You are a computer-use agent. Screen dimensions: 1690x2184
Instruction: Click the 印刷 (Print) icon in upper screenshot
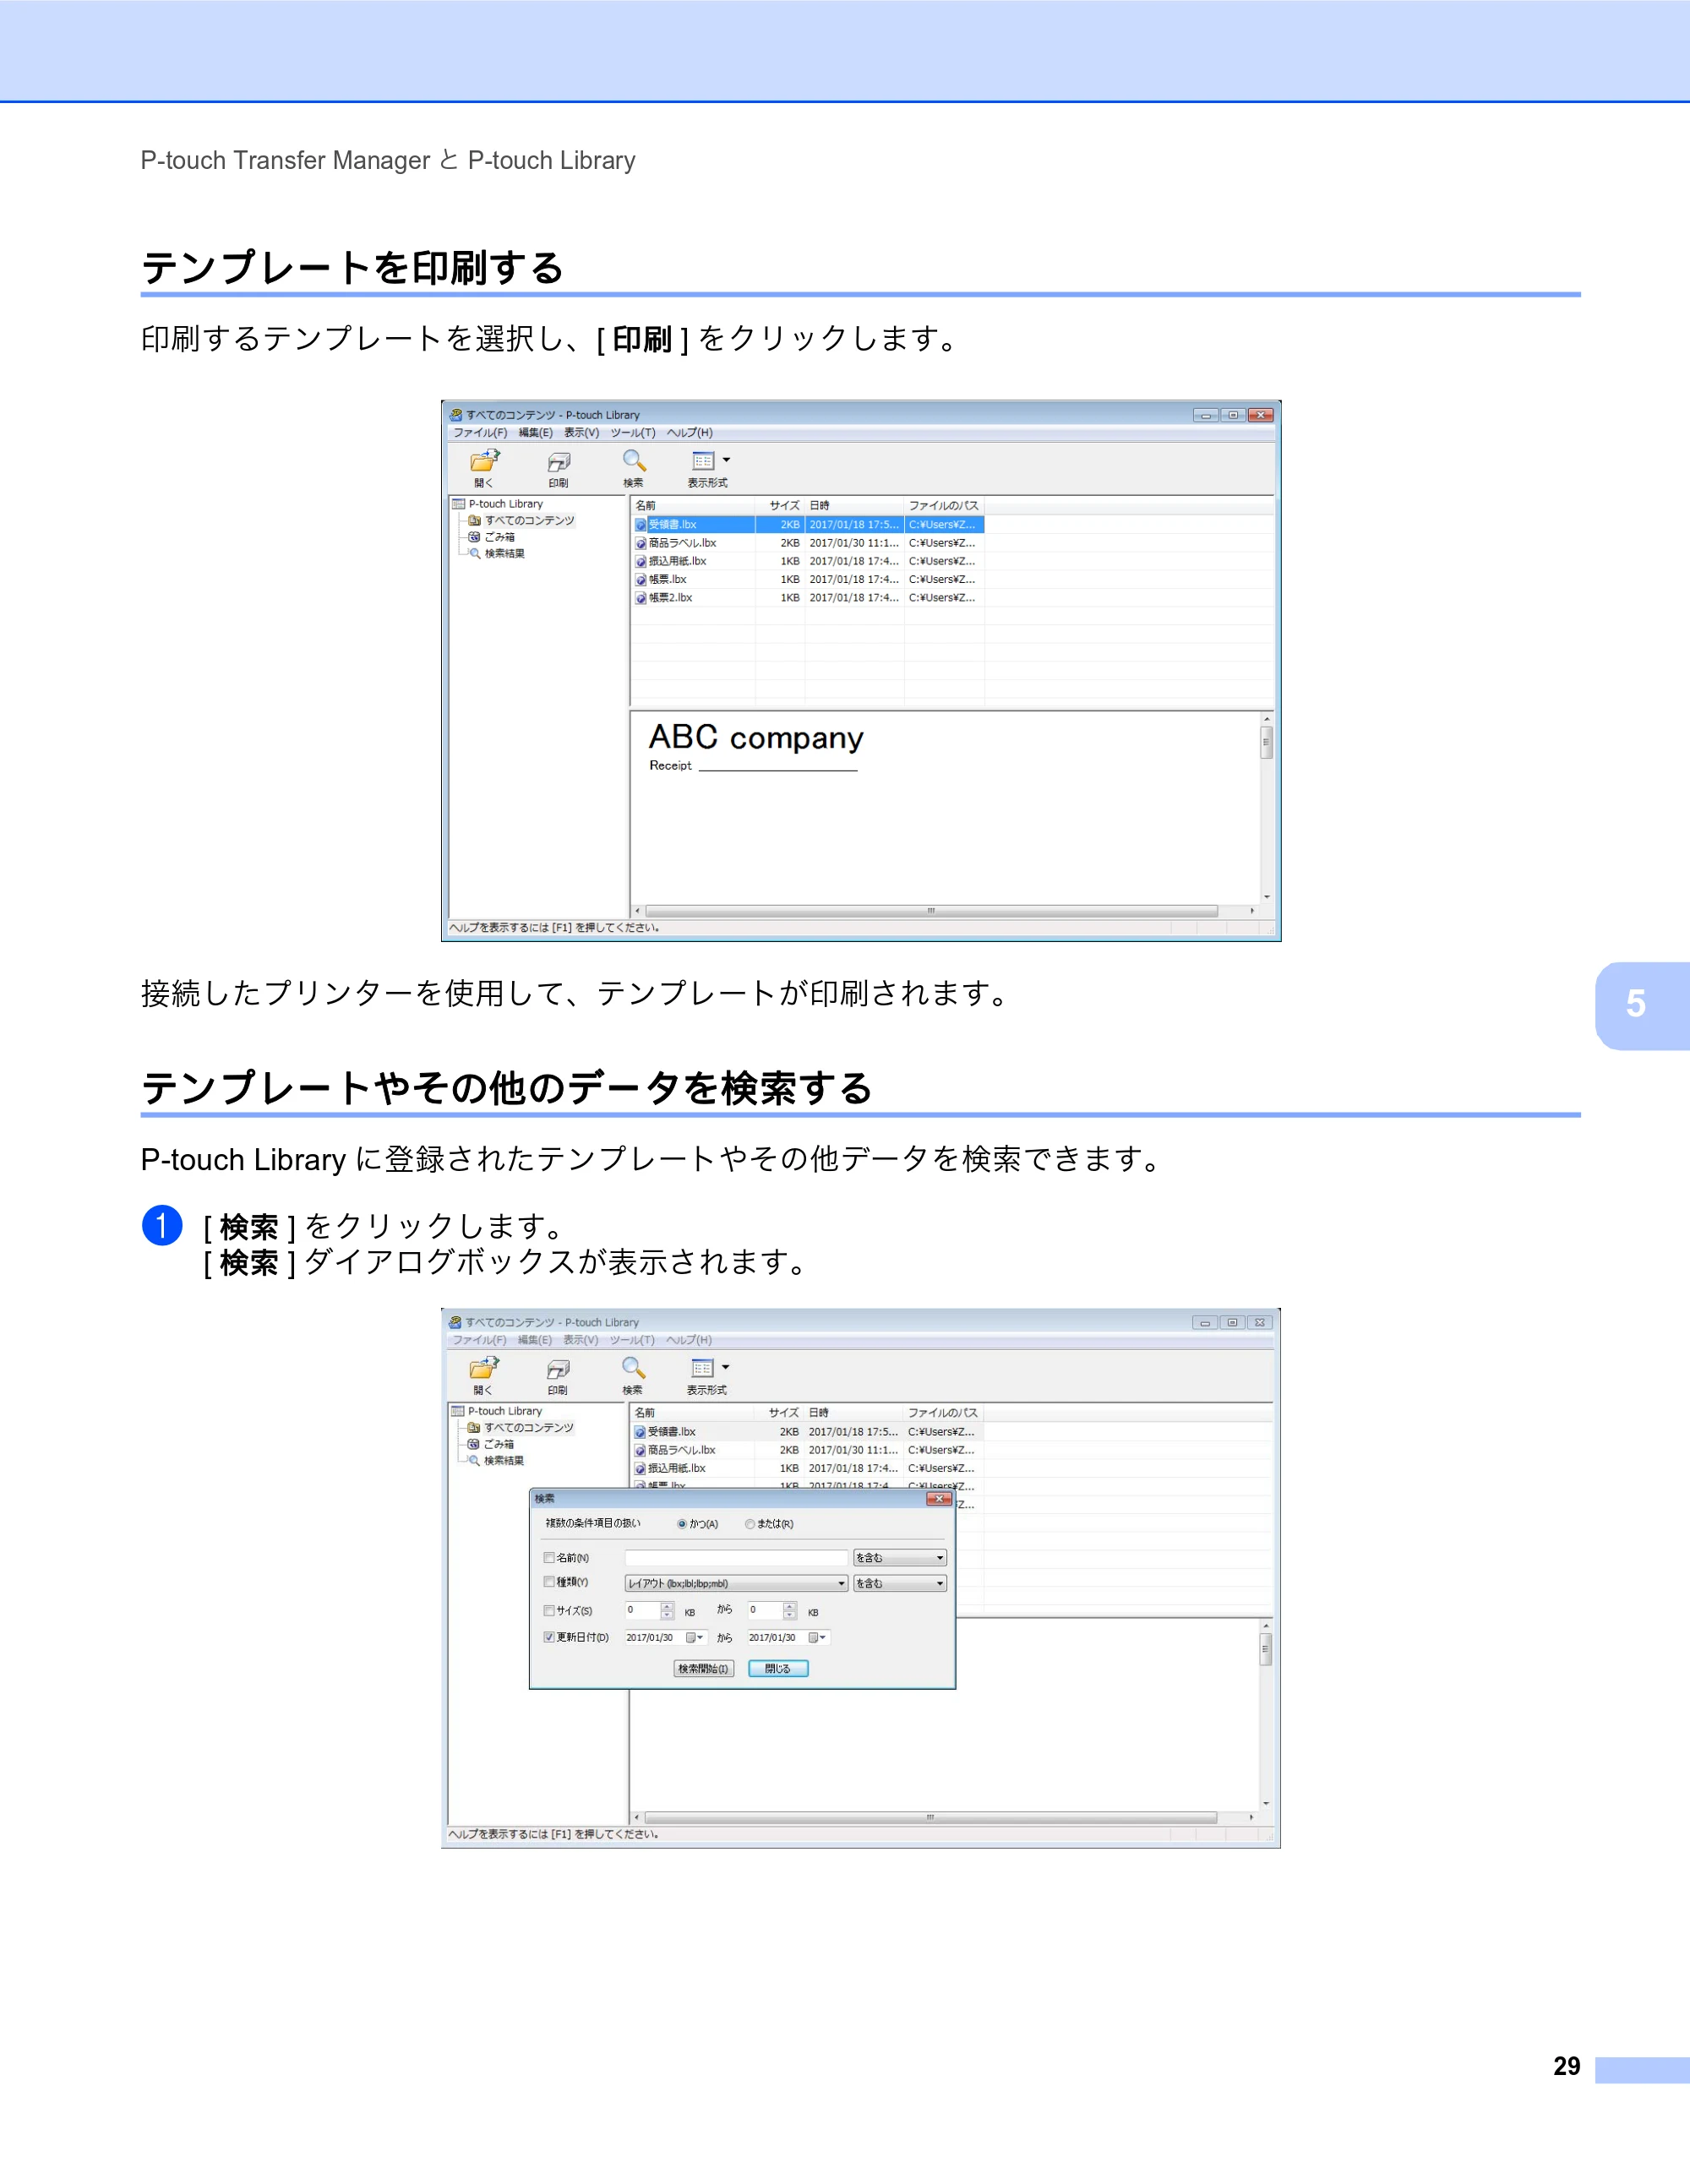tap(558, 462)
